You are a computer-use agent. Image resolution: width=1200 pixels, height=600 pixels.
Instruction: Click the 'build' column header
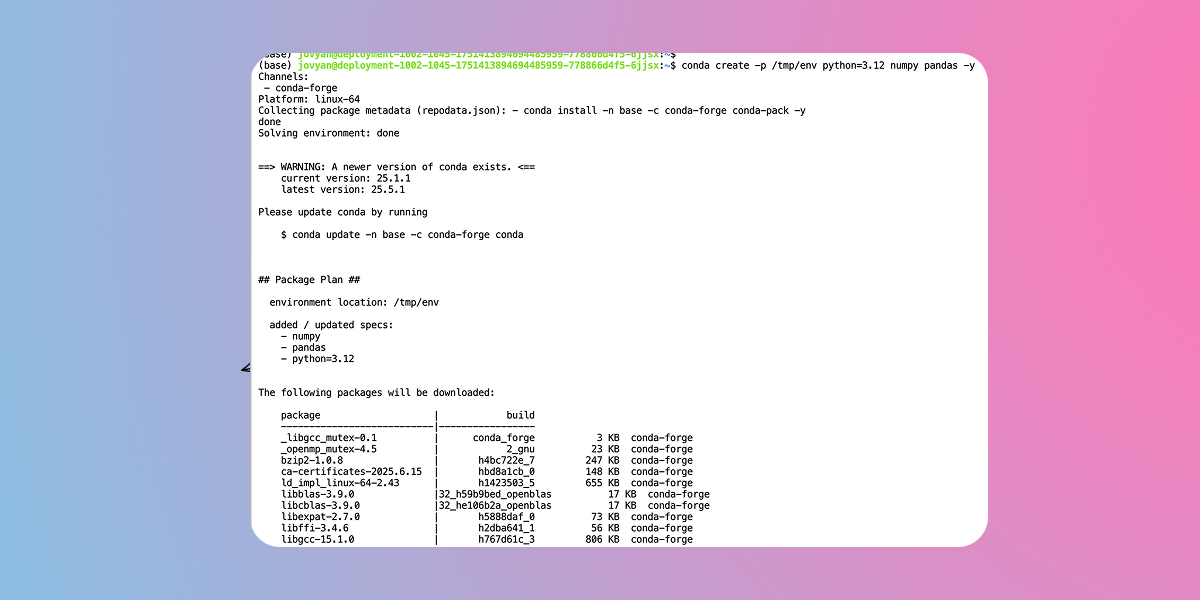coord(521,415)
